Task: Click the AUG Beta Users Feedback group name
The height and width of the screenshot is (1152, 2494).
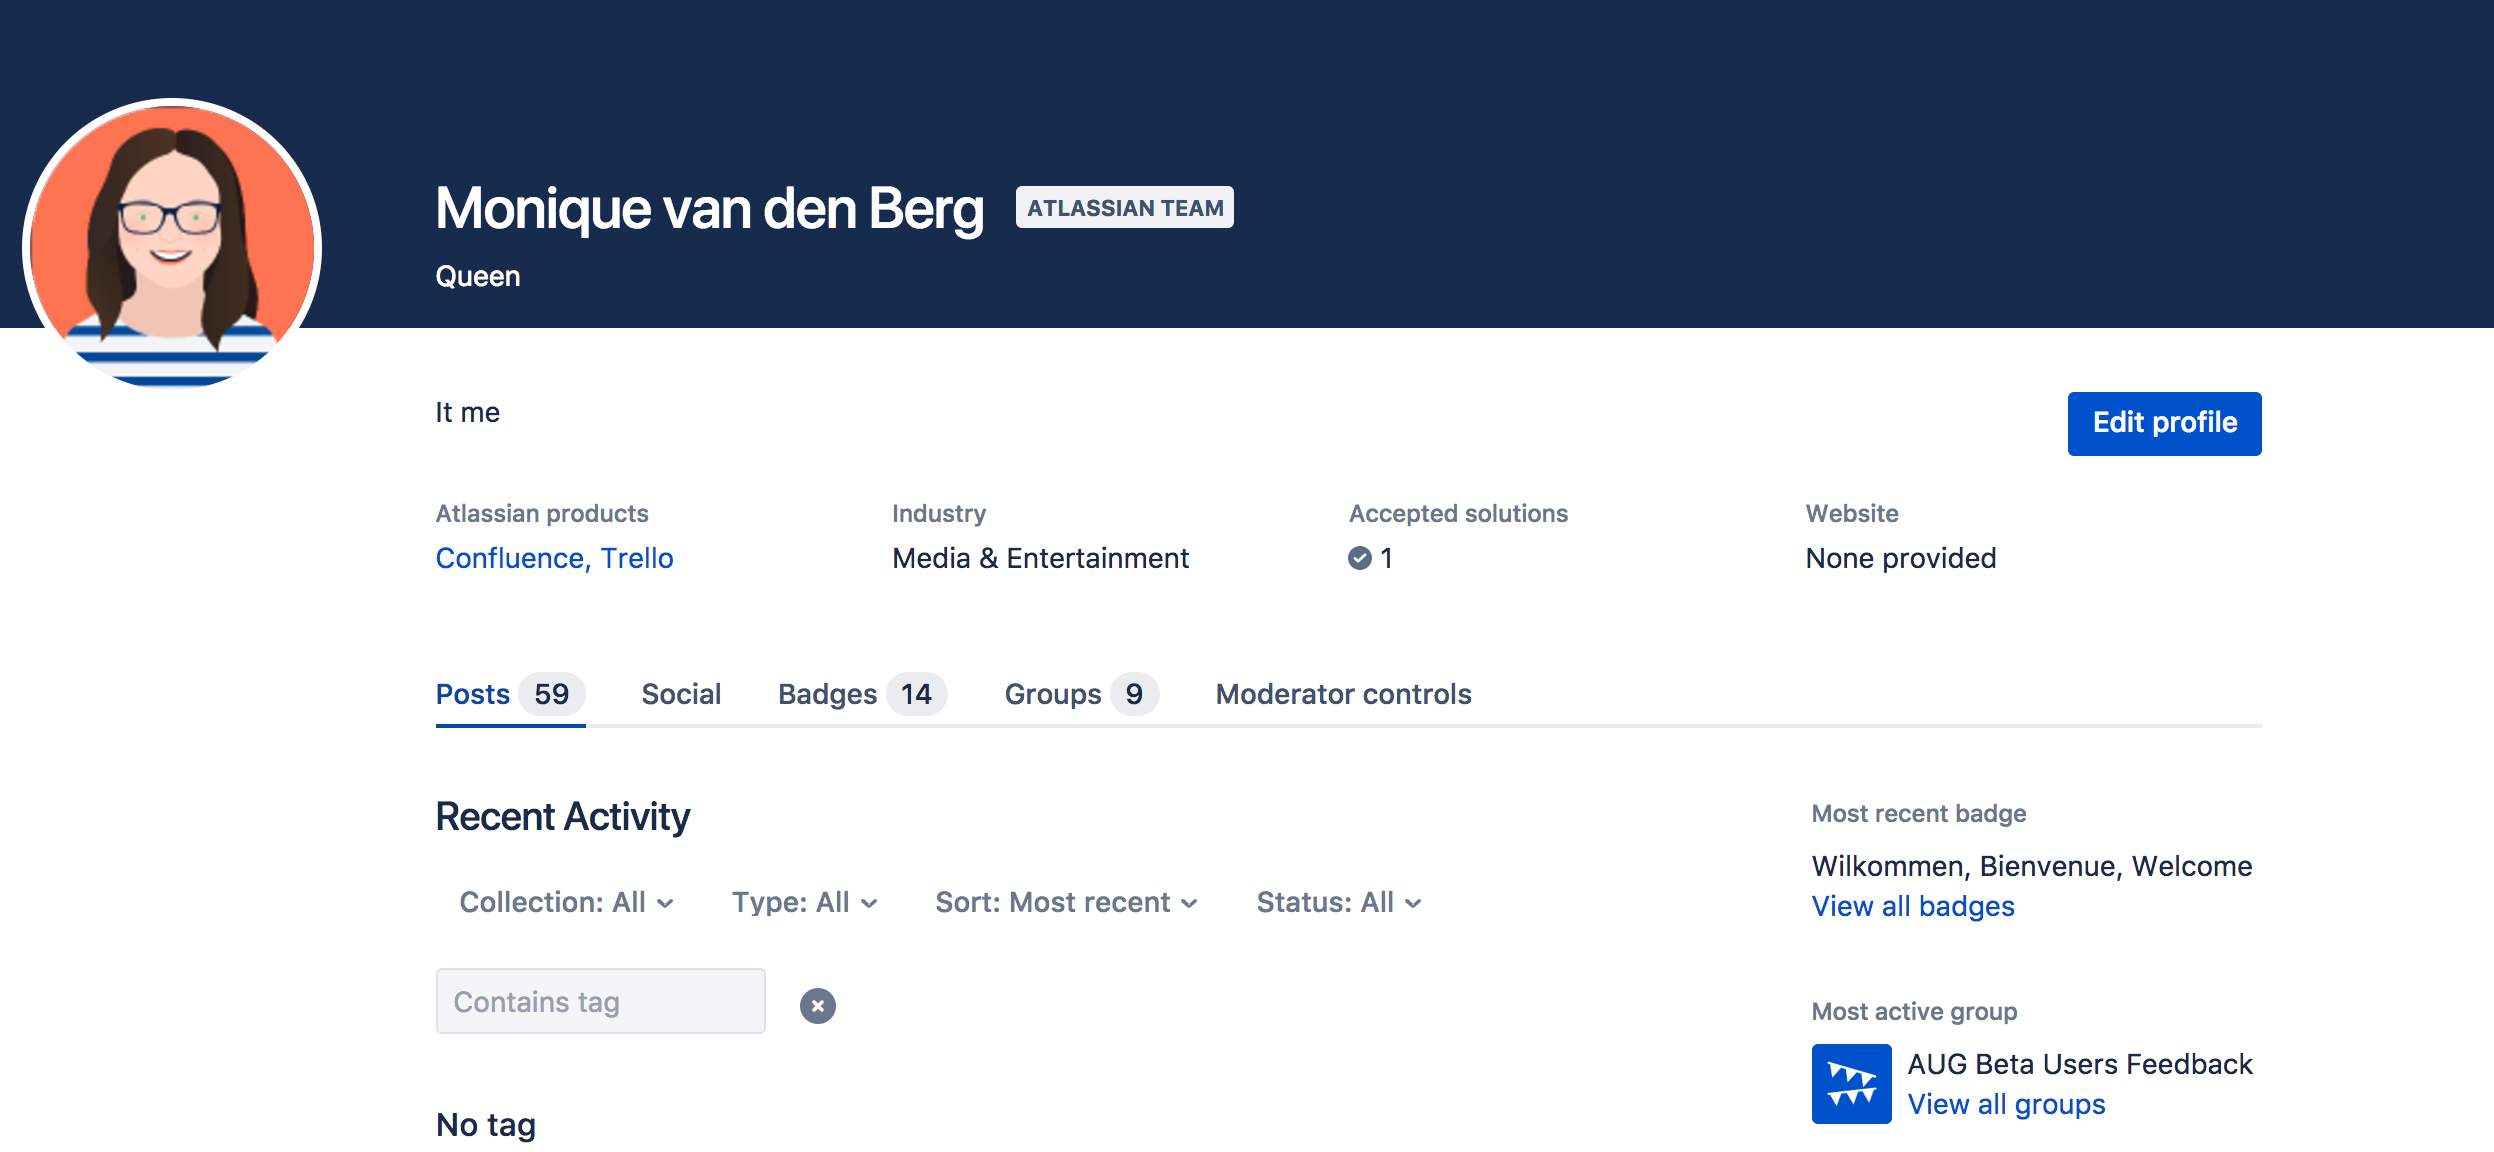Action: tap(2079, 1064)
